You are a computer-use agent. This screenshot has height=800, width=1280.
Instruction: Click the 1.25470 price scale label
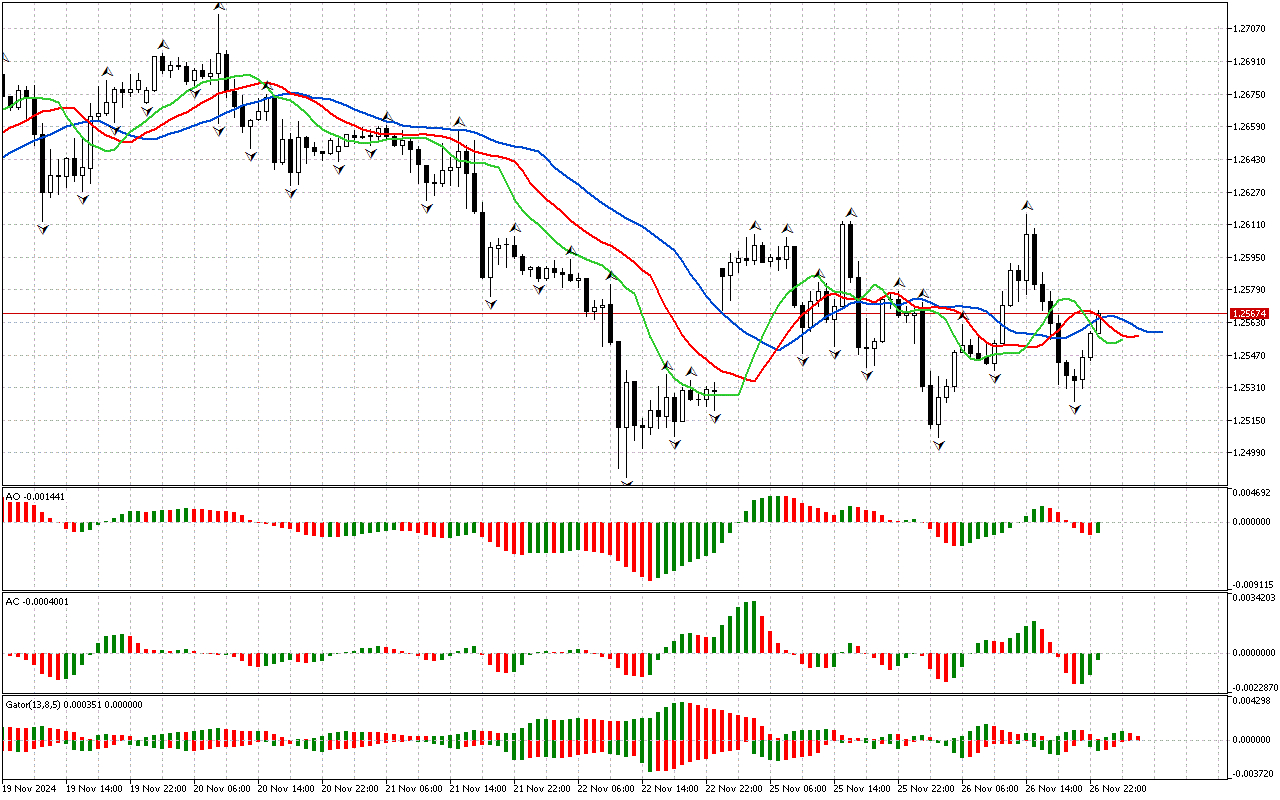click(1251, 356)
